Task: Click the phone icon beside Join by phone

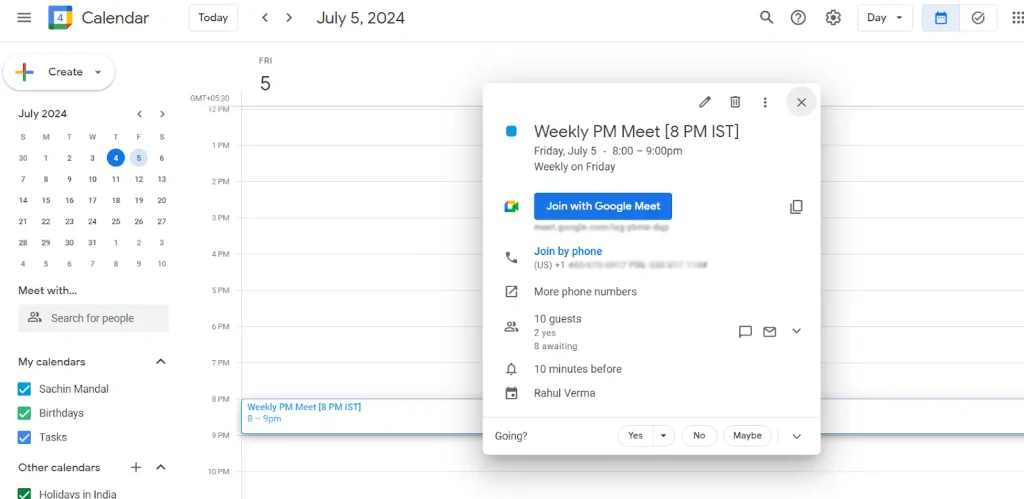Action: 511,257
